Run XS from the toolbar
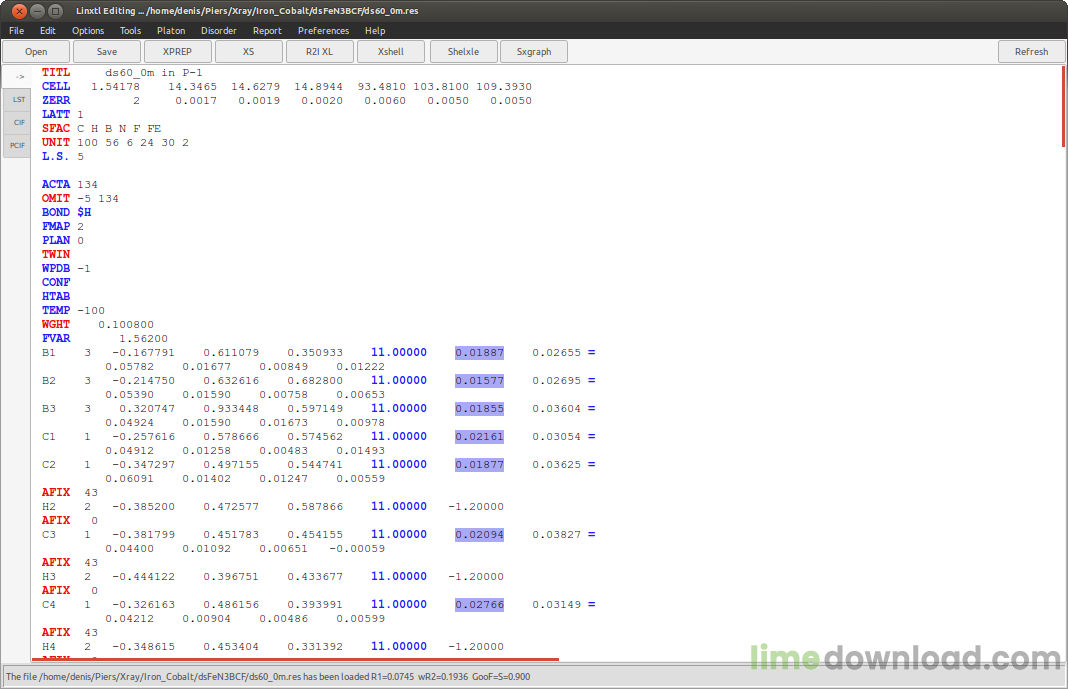 point(249,52)
